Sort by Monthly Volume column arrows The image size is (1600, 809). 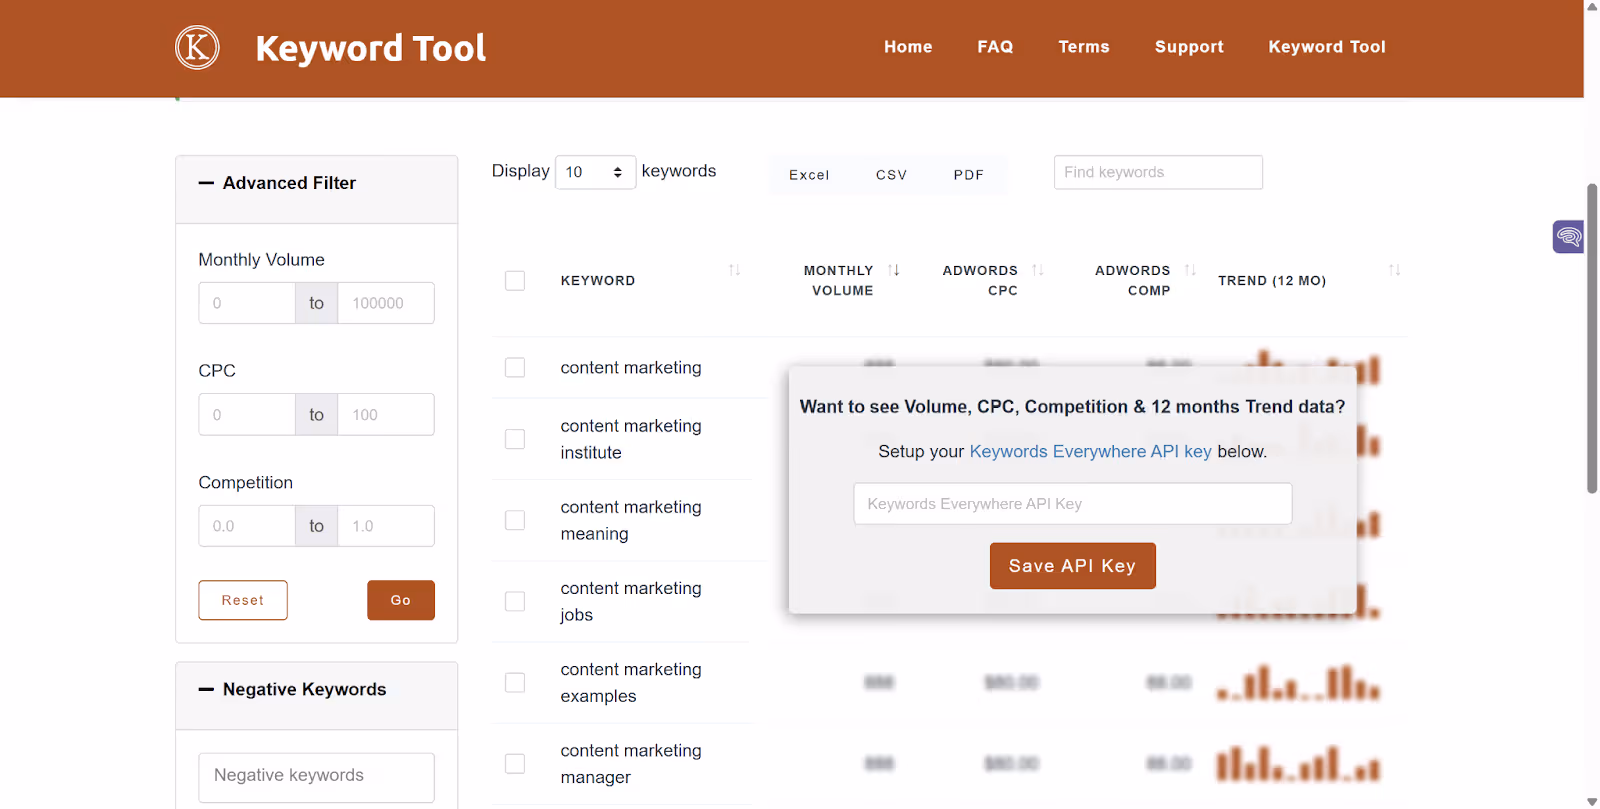click(x=894, y=270)
